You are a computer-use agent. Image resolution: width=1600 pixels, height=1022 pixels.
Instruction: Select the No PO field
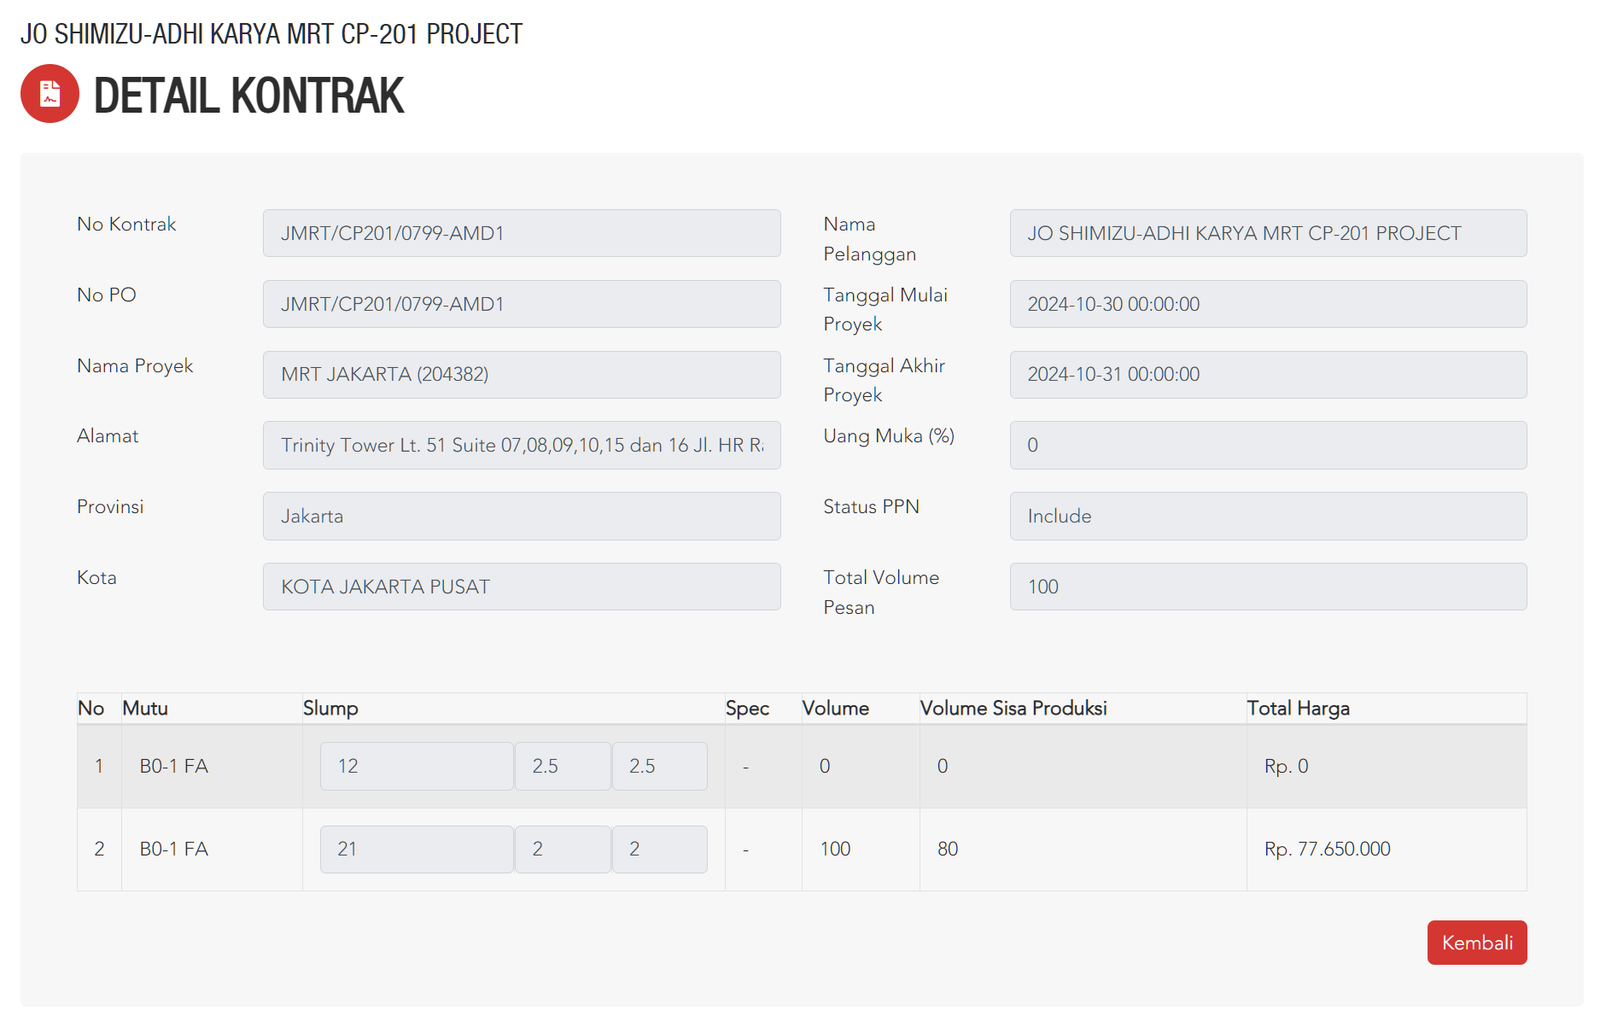point(521,304)
